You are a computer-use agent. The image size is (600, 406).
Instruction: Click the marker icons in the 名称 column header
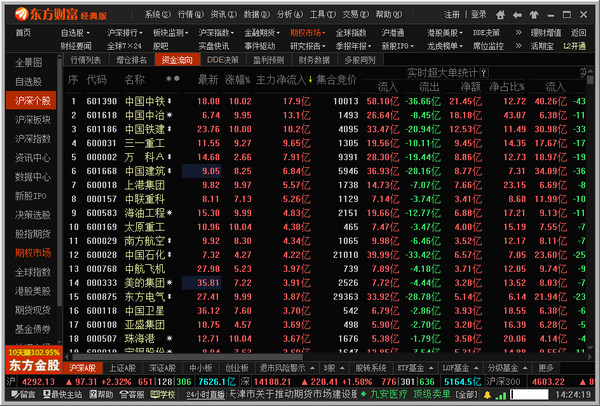(173, 79)
